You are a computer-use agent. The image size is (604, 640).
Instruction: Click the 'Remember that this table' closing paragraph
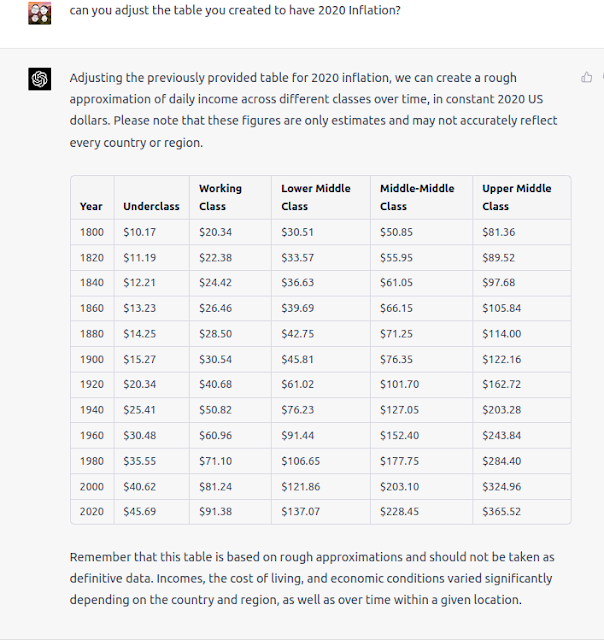[x=311, y=578]
